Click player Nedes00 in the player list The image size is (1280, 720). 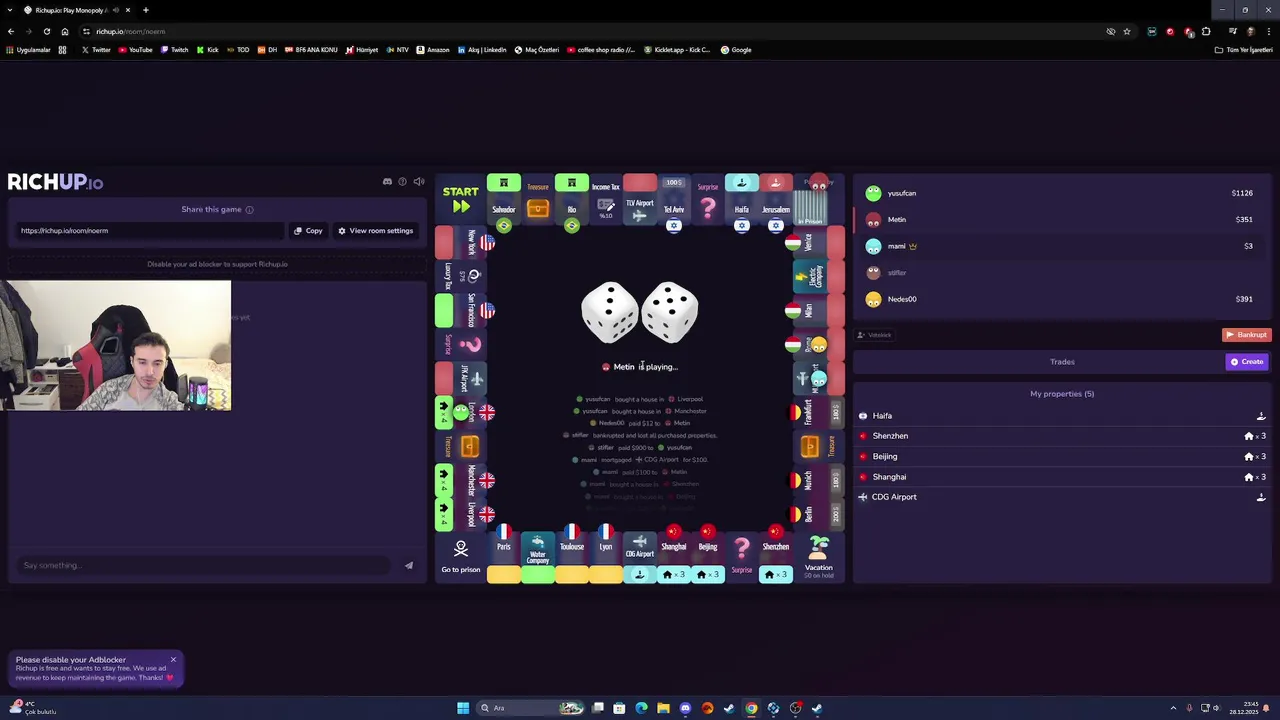1060,299
